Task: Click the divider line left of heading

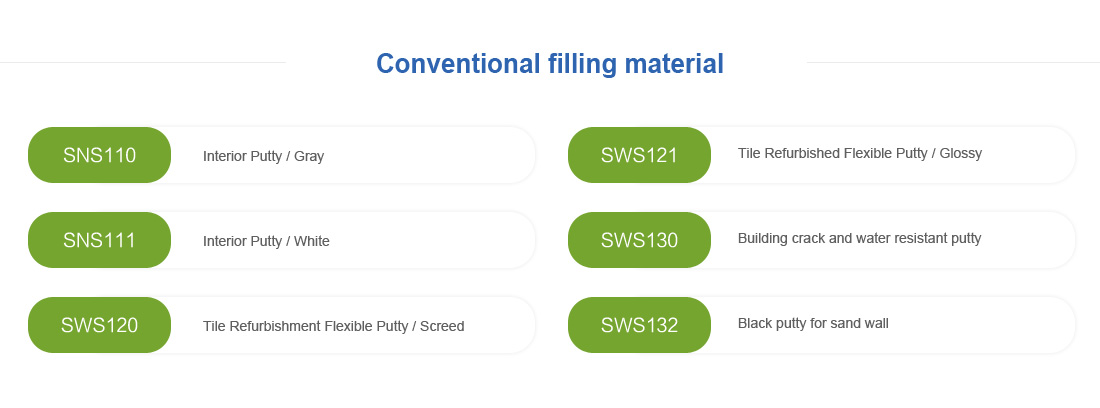Action: [x=142, y=62]
